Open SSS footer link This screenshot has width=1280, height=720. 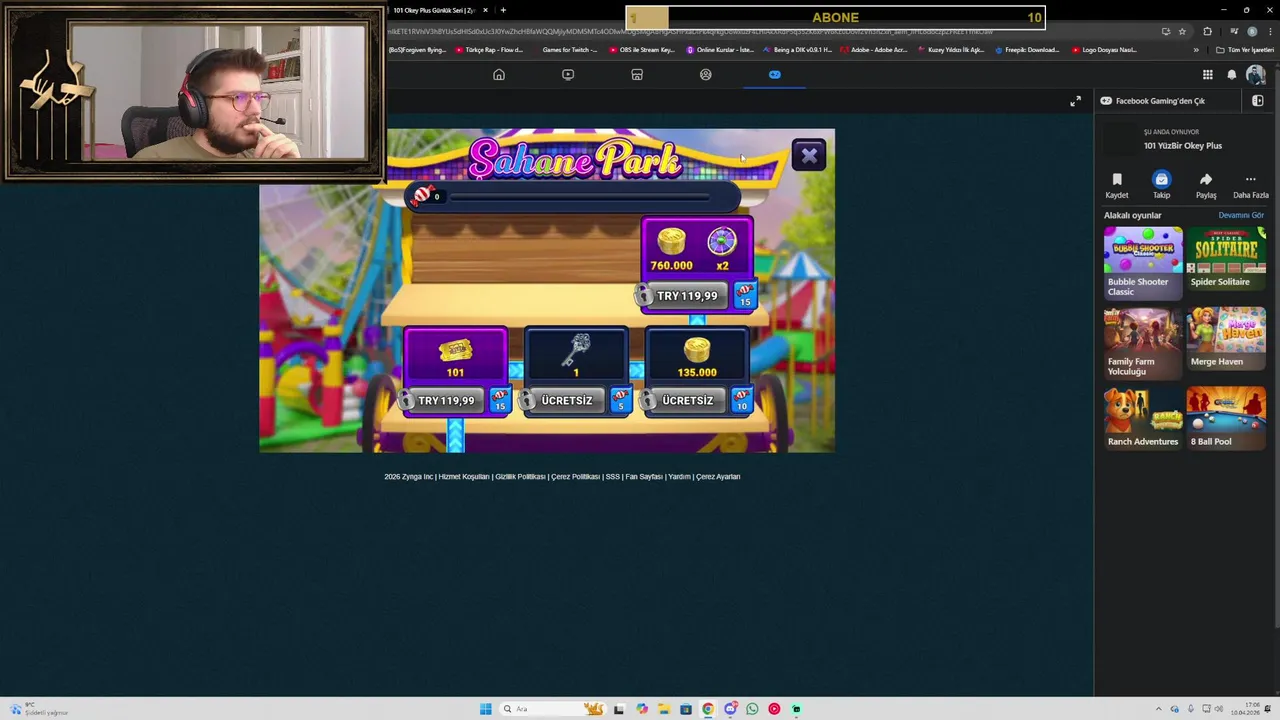click(612, 477)
